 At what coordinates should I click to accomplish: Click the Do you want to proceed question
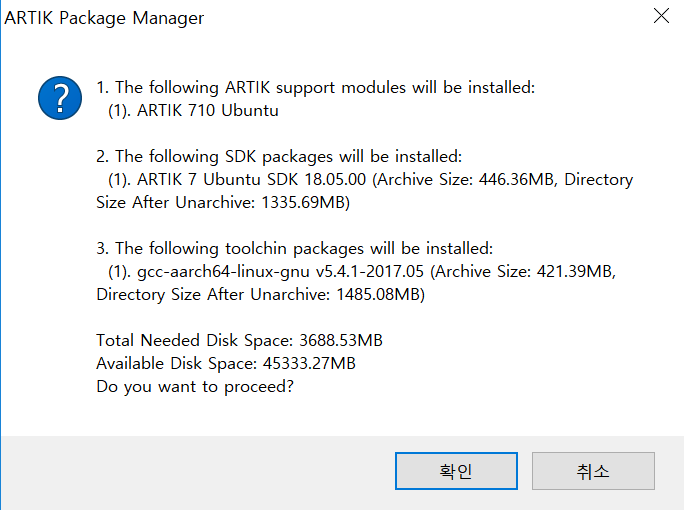195,387
